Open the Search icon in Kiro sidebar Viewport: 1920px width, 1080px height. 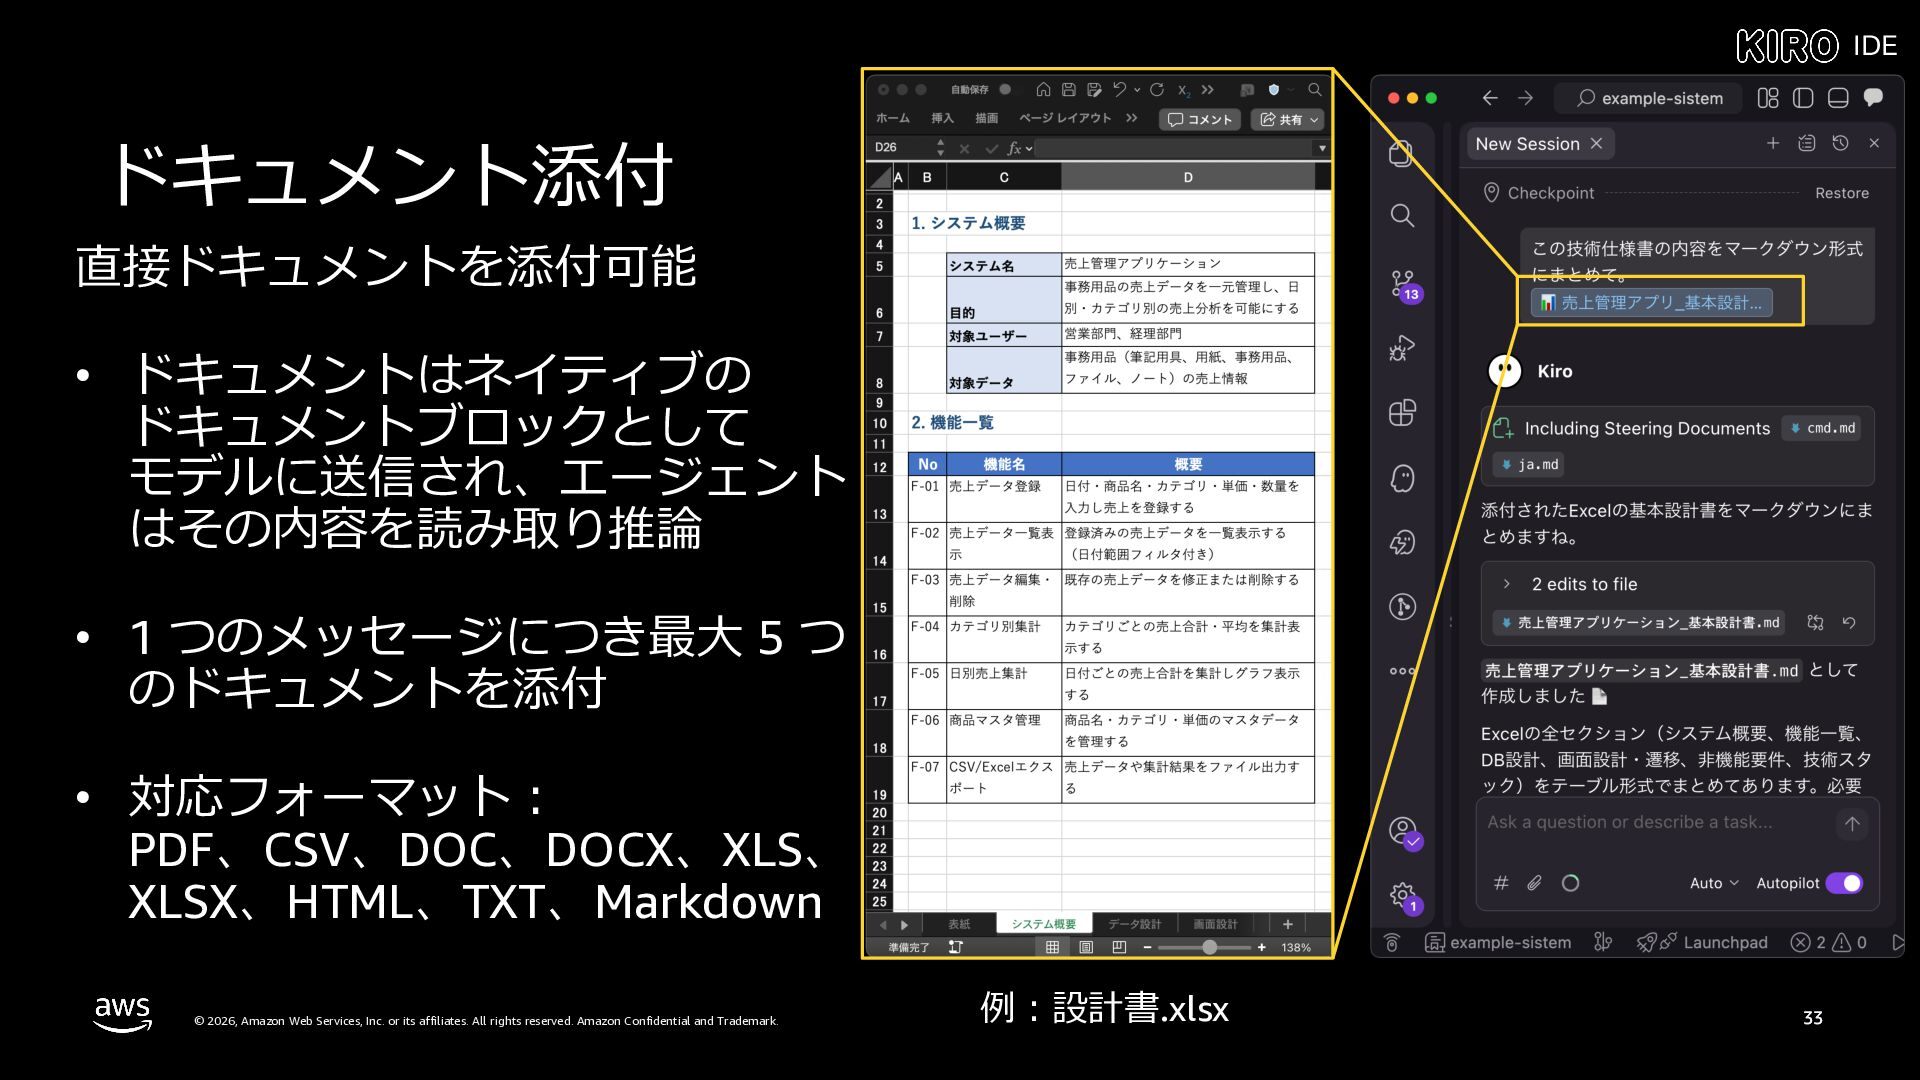coord(1402,215)
